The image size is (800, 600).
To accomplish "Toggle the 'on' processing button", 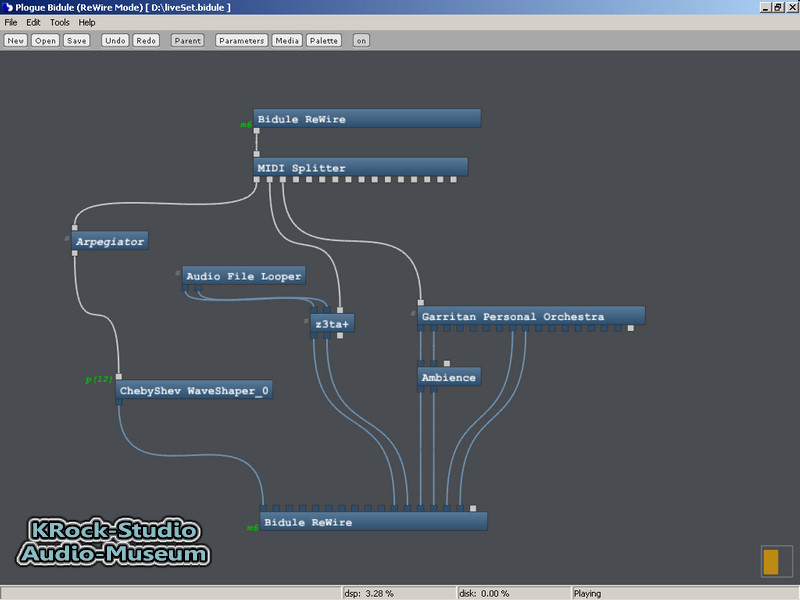I will 361,41.
